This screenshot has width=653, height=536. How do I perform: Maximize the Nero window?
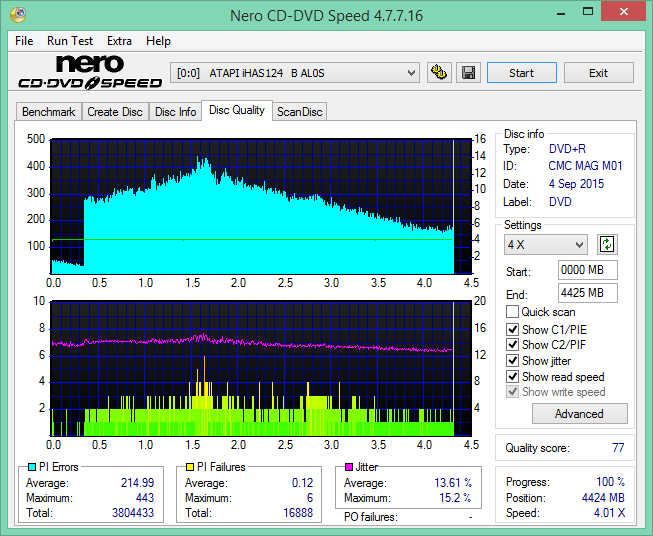coord(588,12)
